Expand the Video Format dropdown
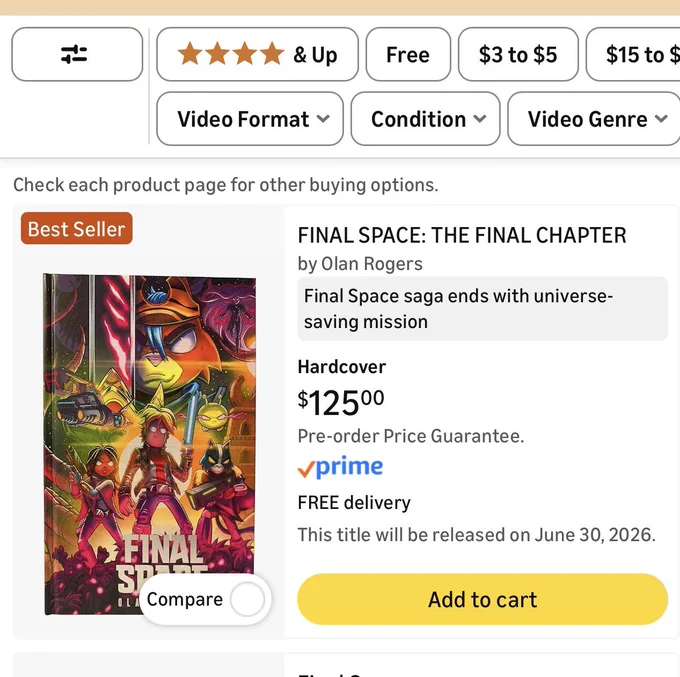This screenshot has height=677, width=680. pos(250,118)
